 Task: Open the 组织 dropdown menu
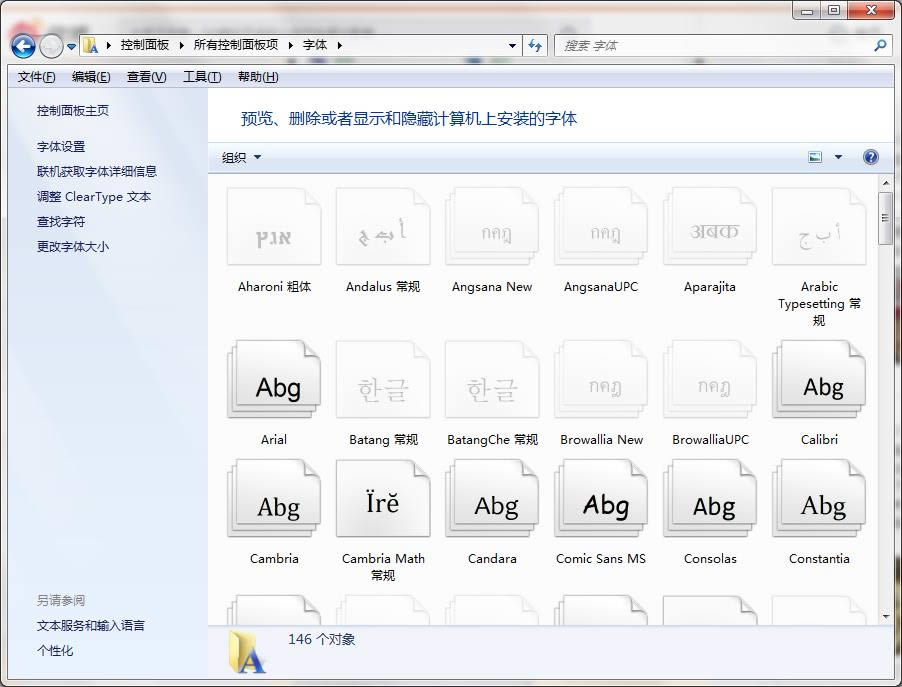241,158
